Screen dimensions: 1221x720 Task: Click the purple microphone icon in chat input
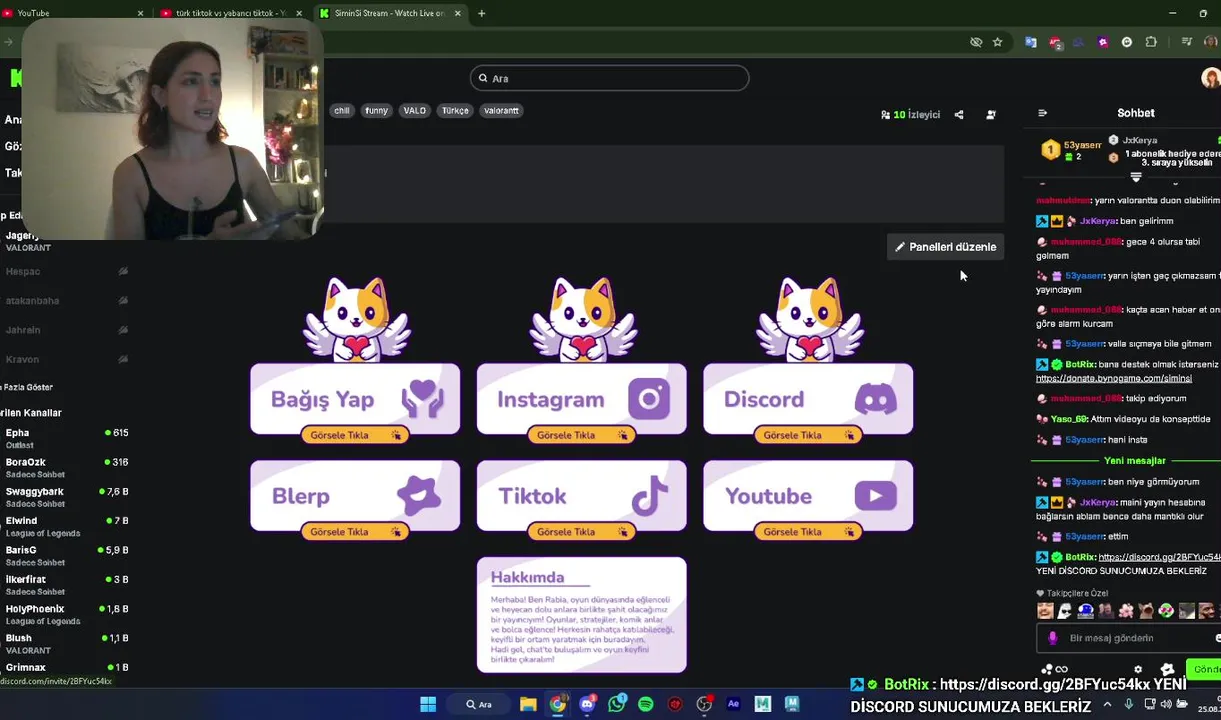click(1052, 638)
